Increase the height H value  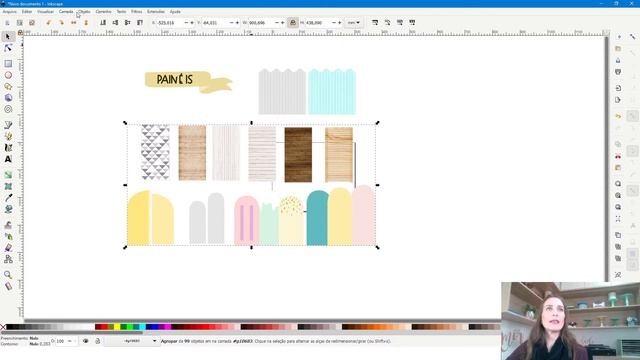(339, 23)
